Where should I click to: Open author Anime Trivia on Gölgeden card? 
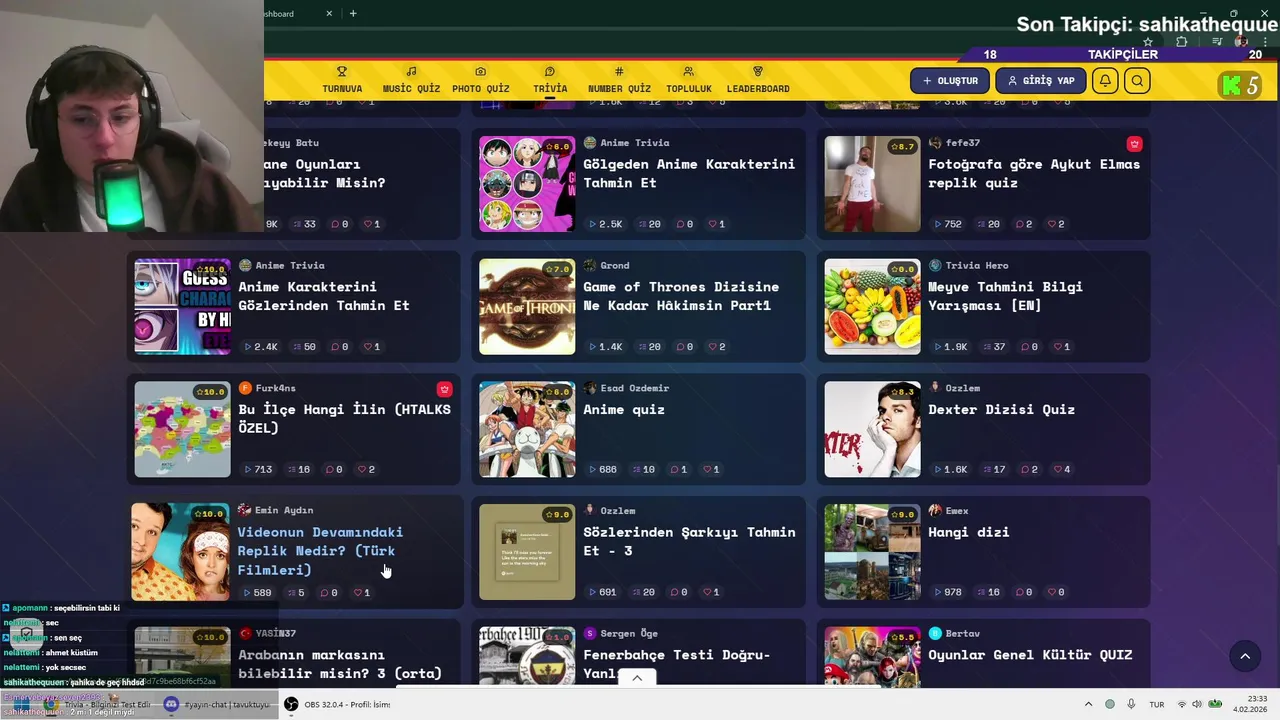click(x=634, y=143)
